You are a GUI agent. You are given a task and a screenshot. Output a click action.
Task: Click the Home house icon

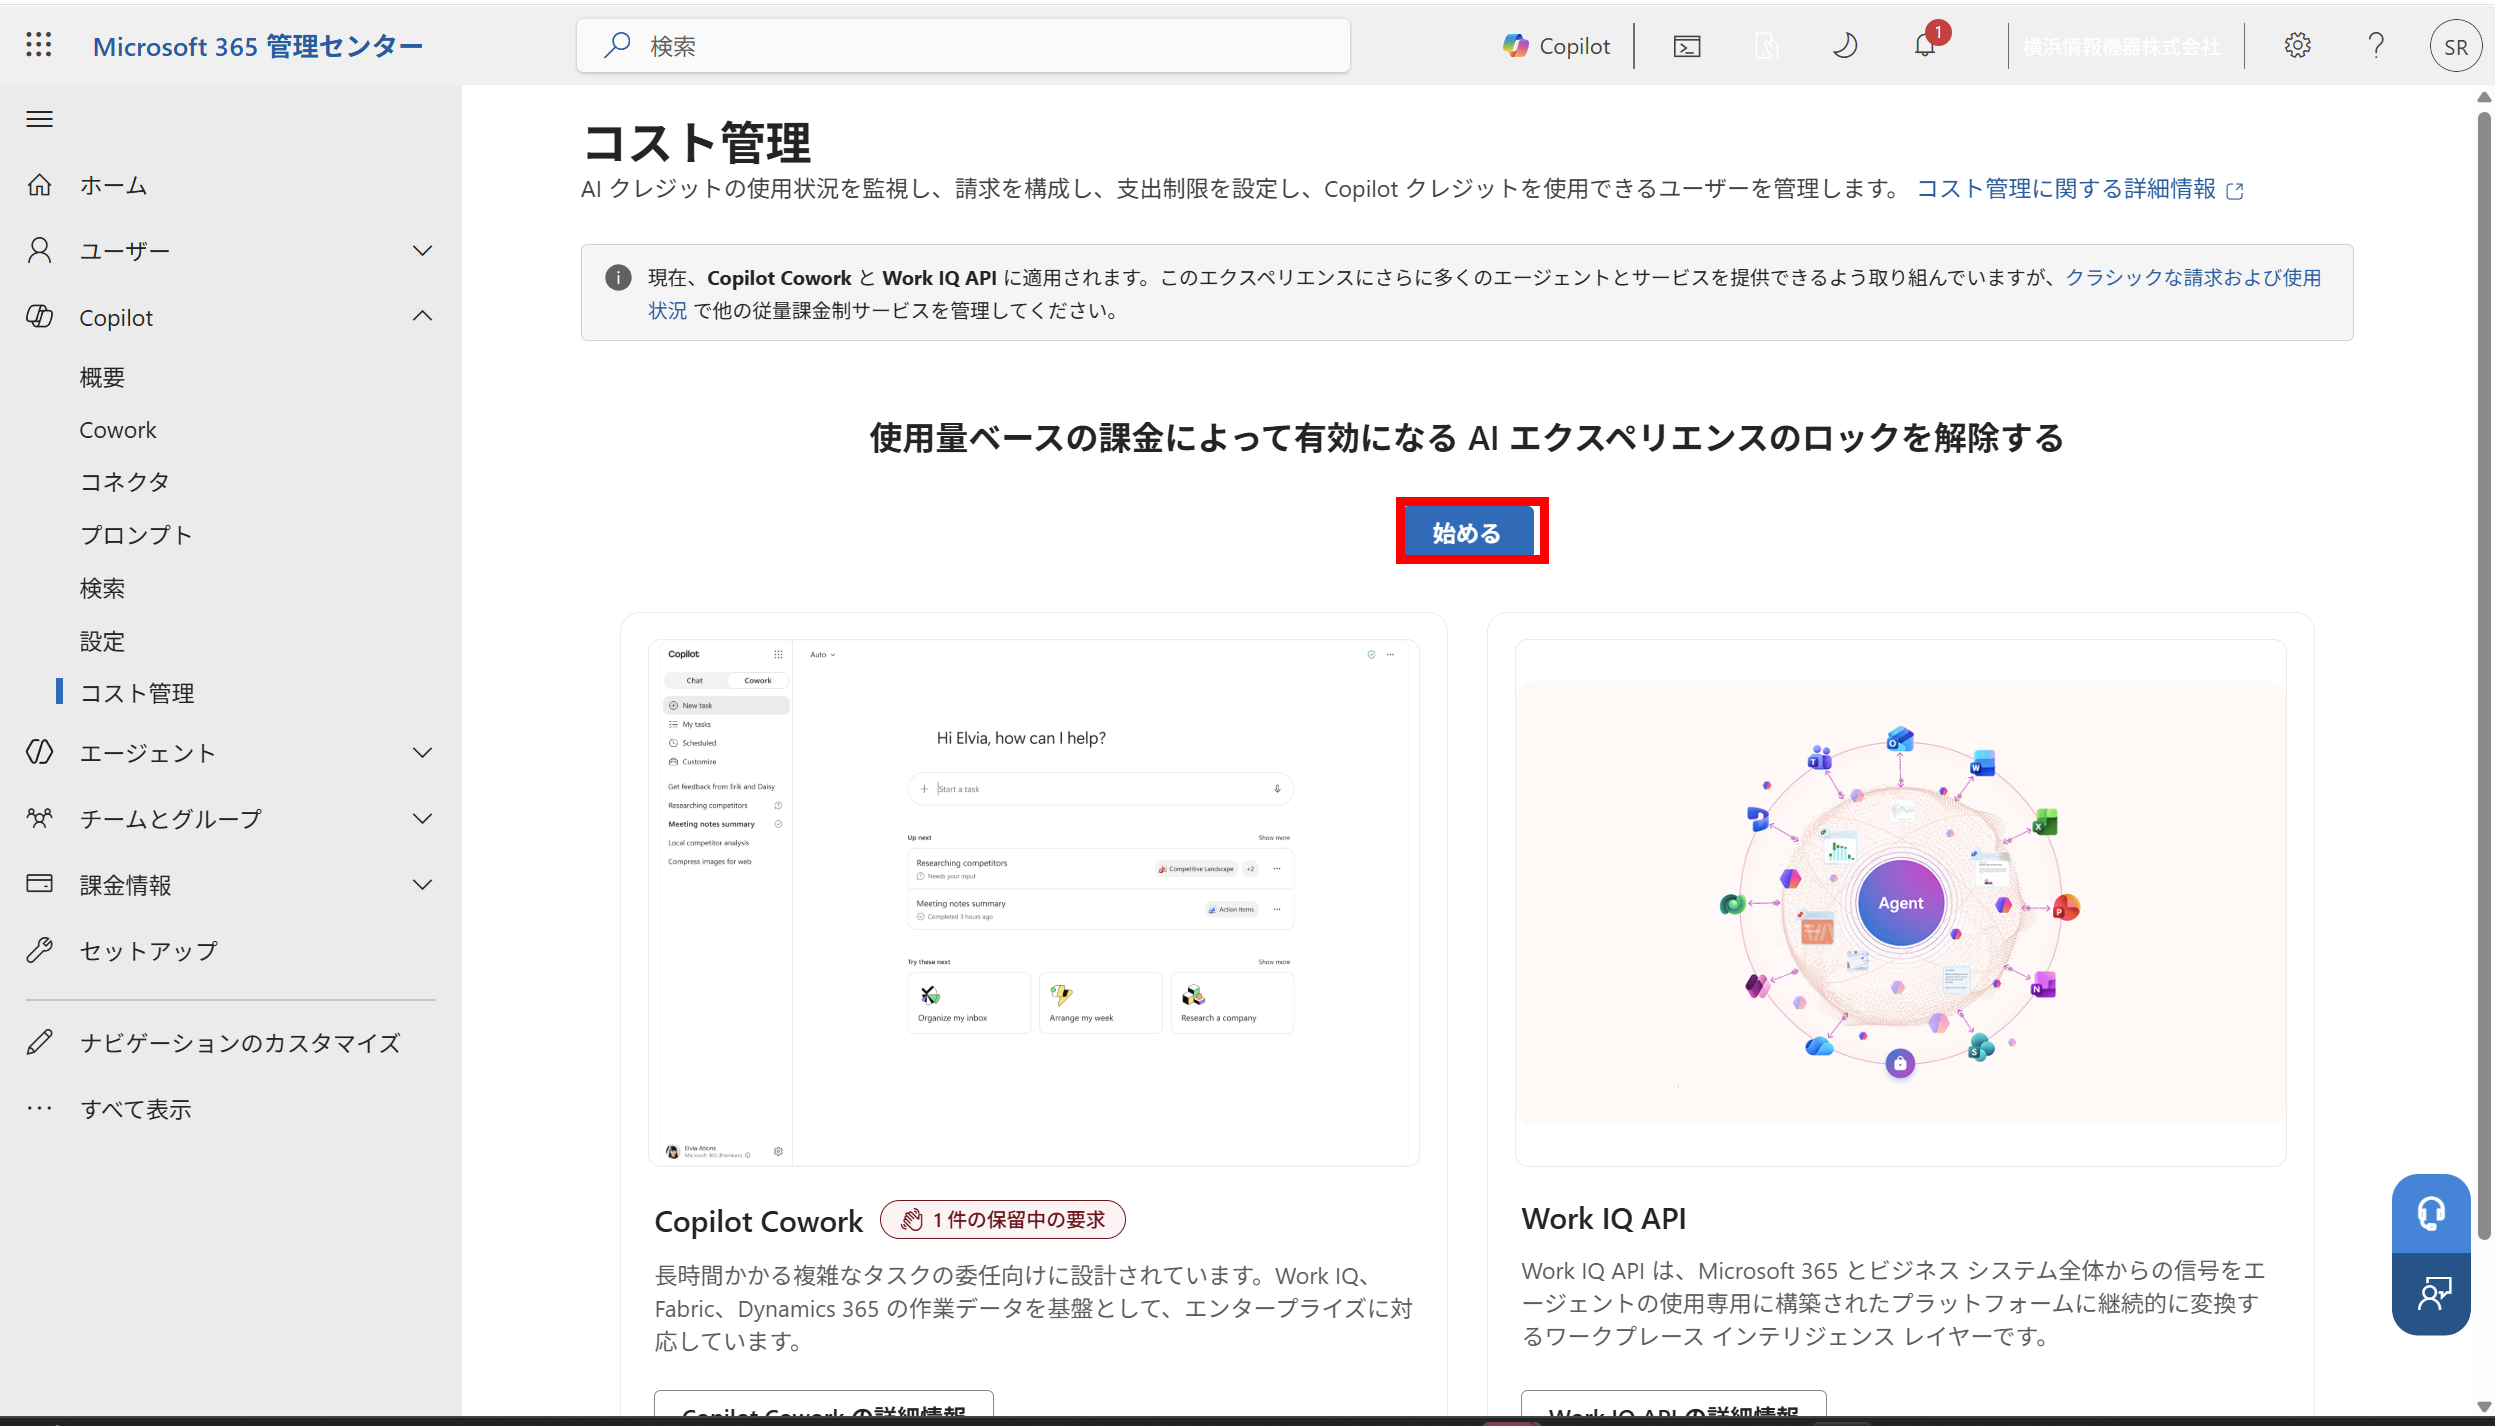pyautogui.click(x=39, y=185)
